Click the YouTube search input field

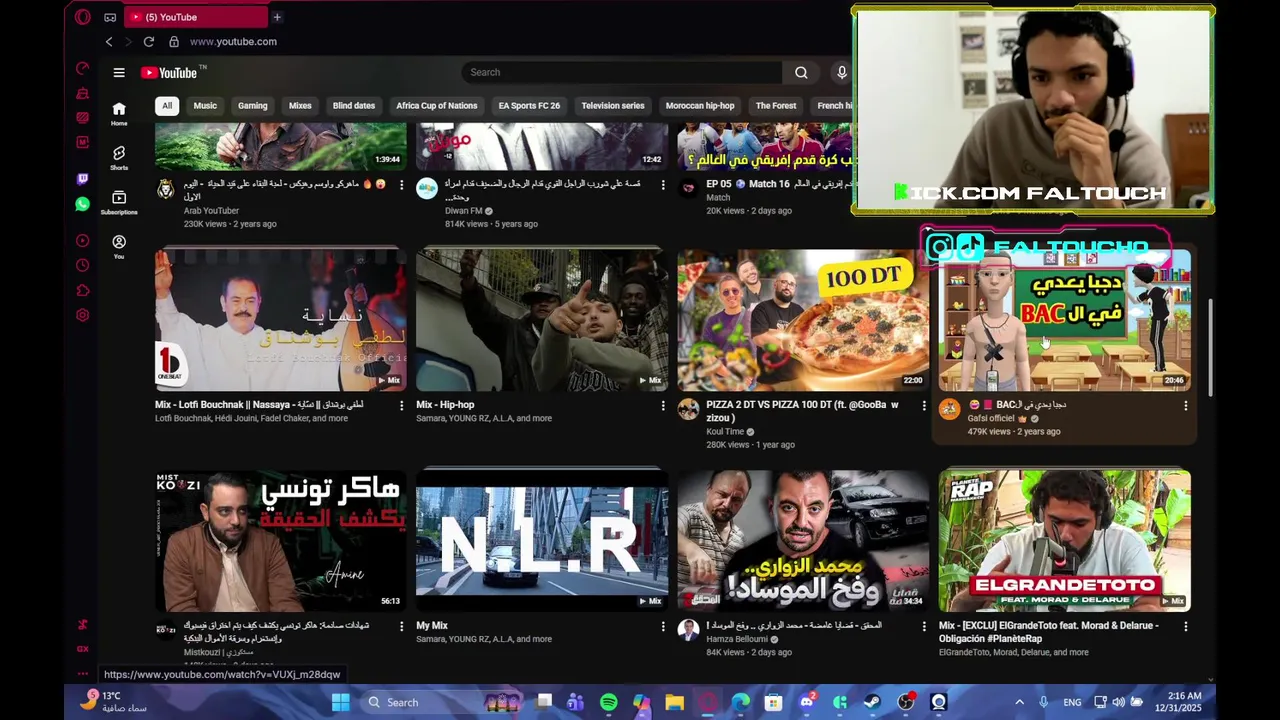tap(622, 72)
